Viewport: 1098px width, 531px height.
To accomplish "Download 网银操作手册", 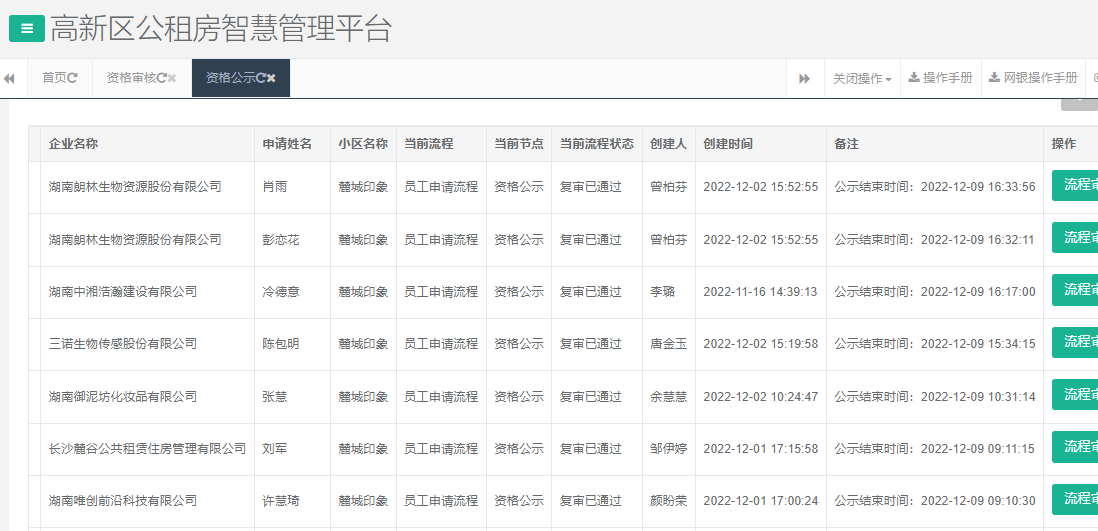I will click(1033, 78).
